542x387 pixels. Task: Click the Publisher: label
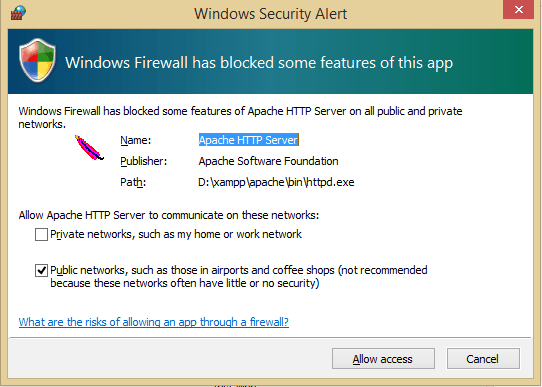point(143,161)
